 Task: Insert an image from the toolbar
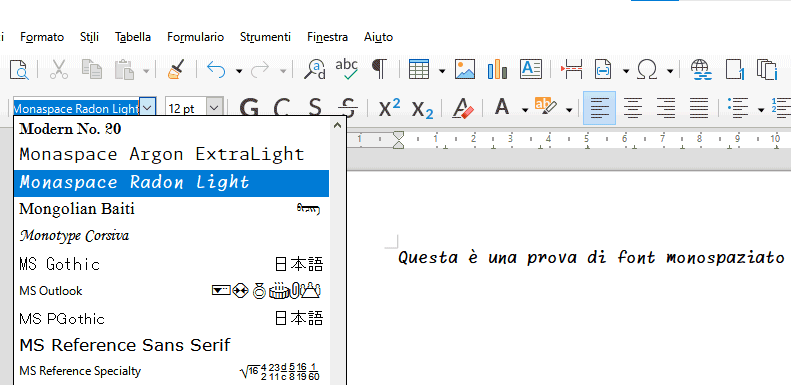(465, 70)
